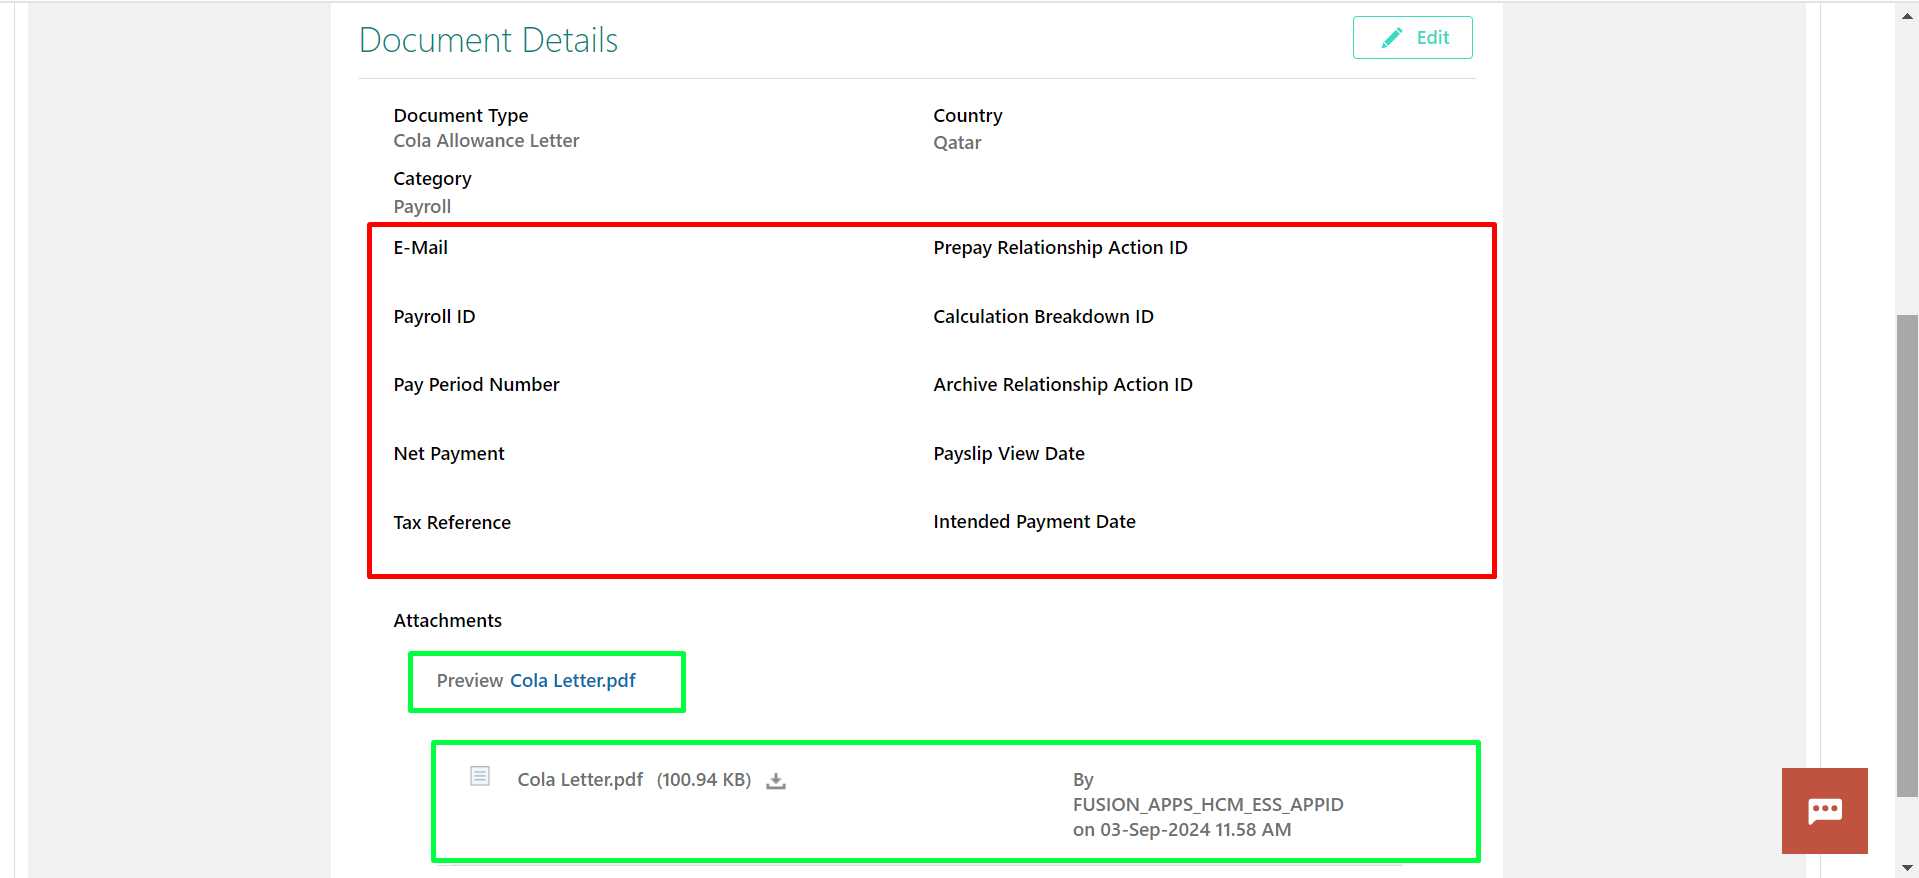Screen dimensions: 1919x878
Task: Click the 'E-Mail' field label
Action: coord(420,248)
